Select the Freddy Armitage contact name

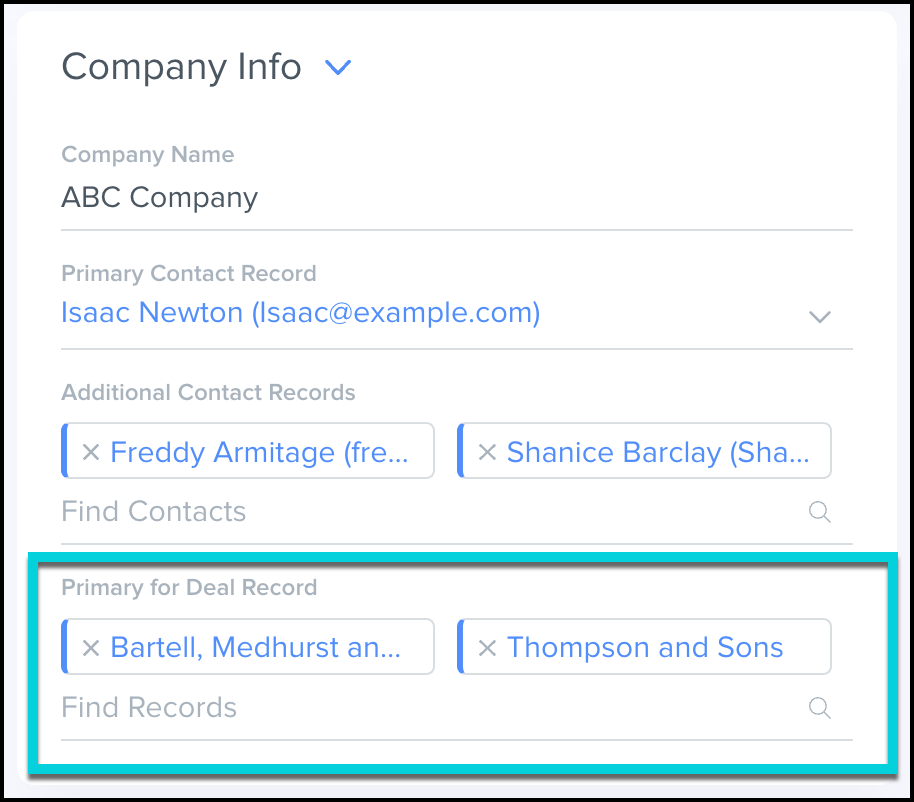click(258, 453)
